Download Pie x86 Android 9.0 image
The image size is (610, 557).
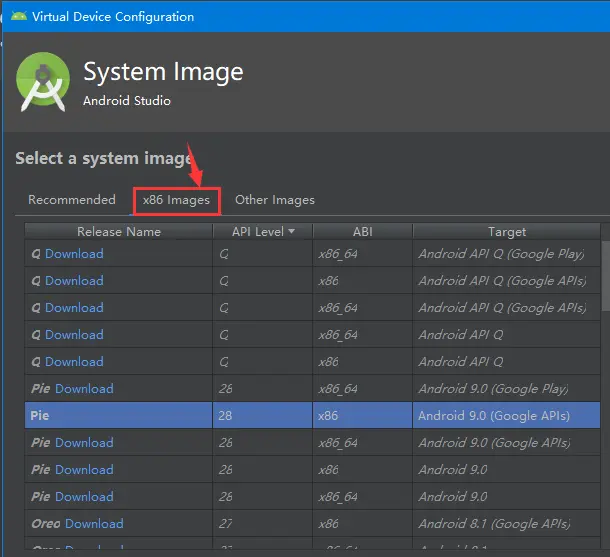coord(84,470)
